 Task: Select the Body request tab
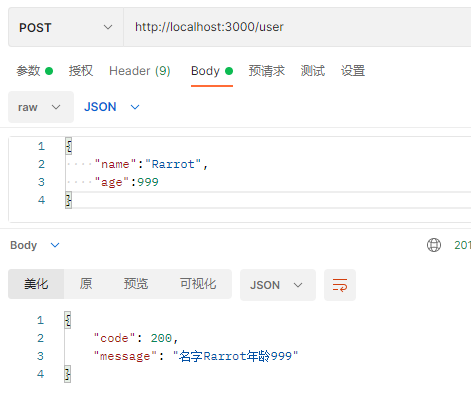212,71
